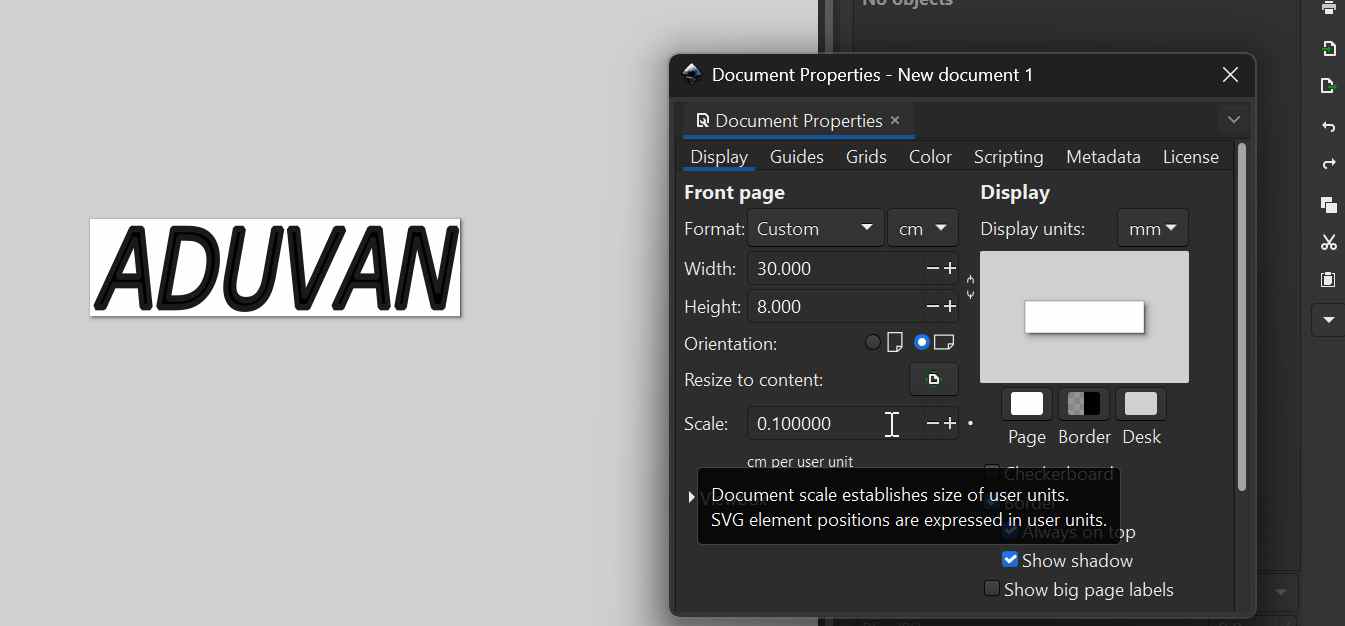Click the dialog's vertical scrollbar
This screenshot has height=626, width=1345.
pyautogui.click(x=1242, y=317)
